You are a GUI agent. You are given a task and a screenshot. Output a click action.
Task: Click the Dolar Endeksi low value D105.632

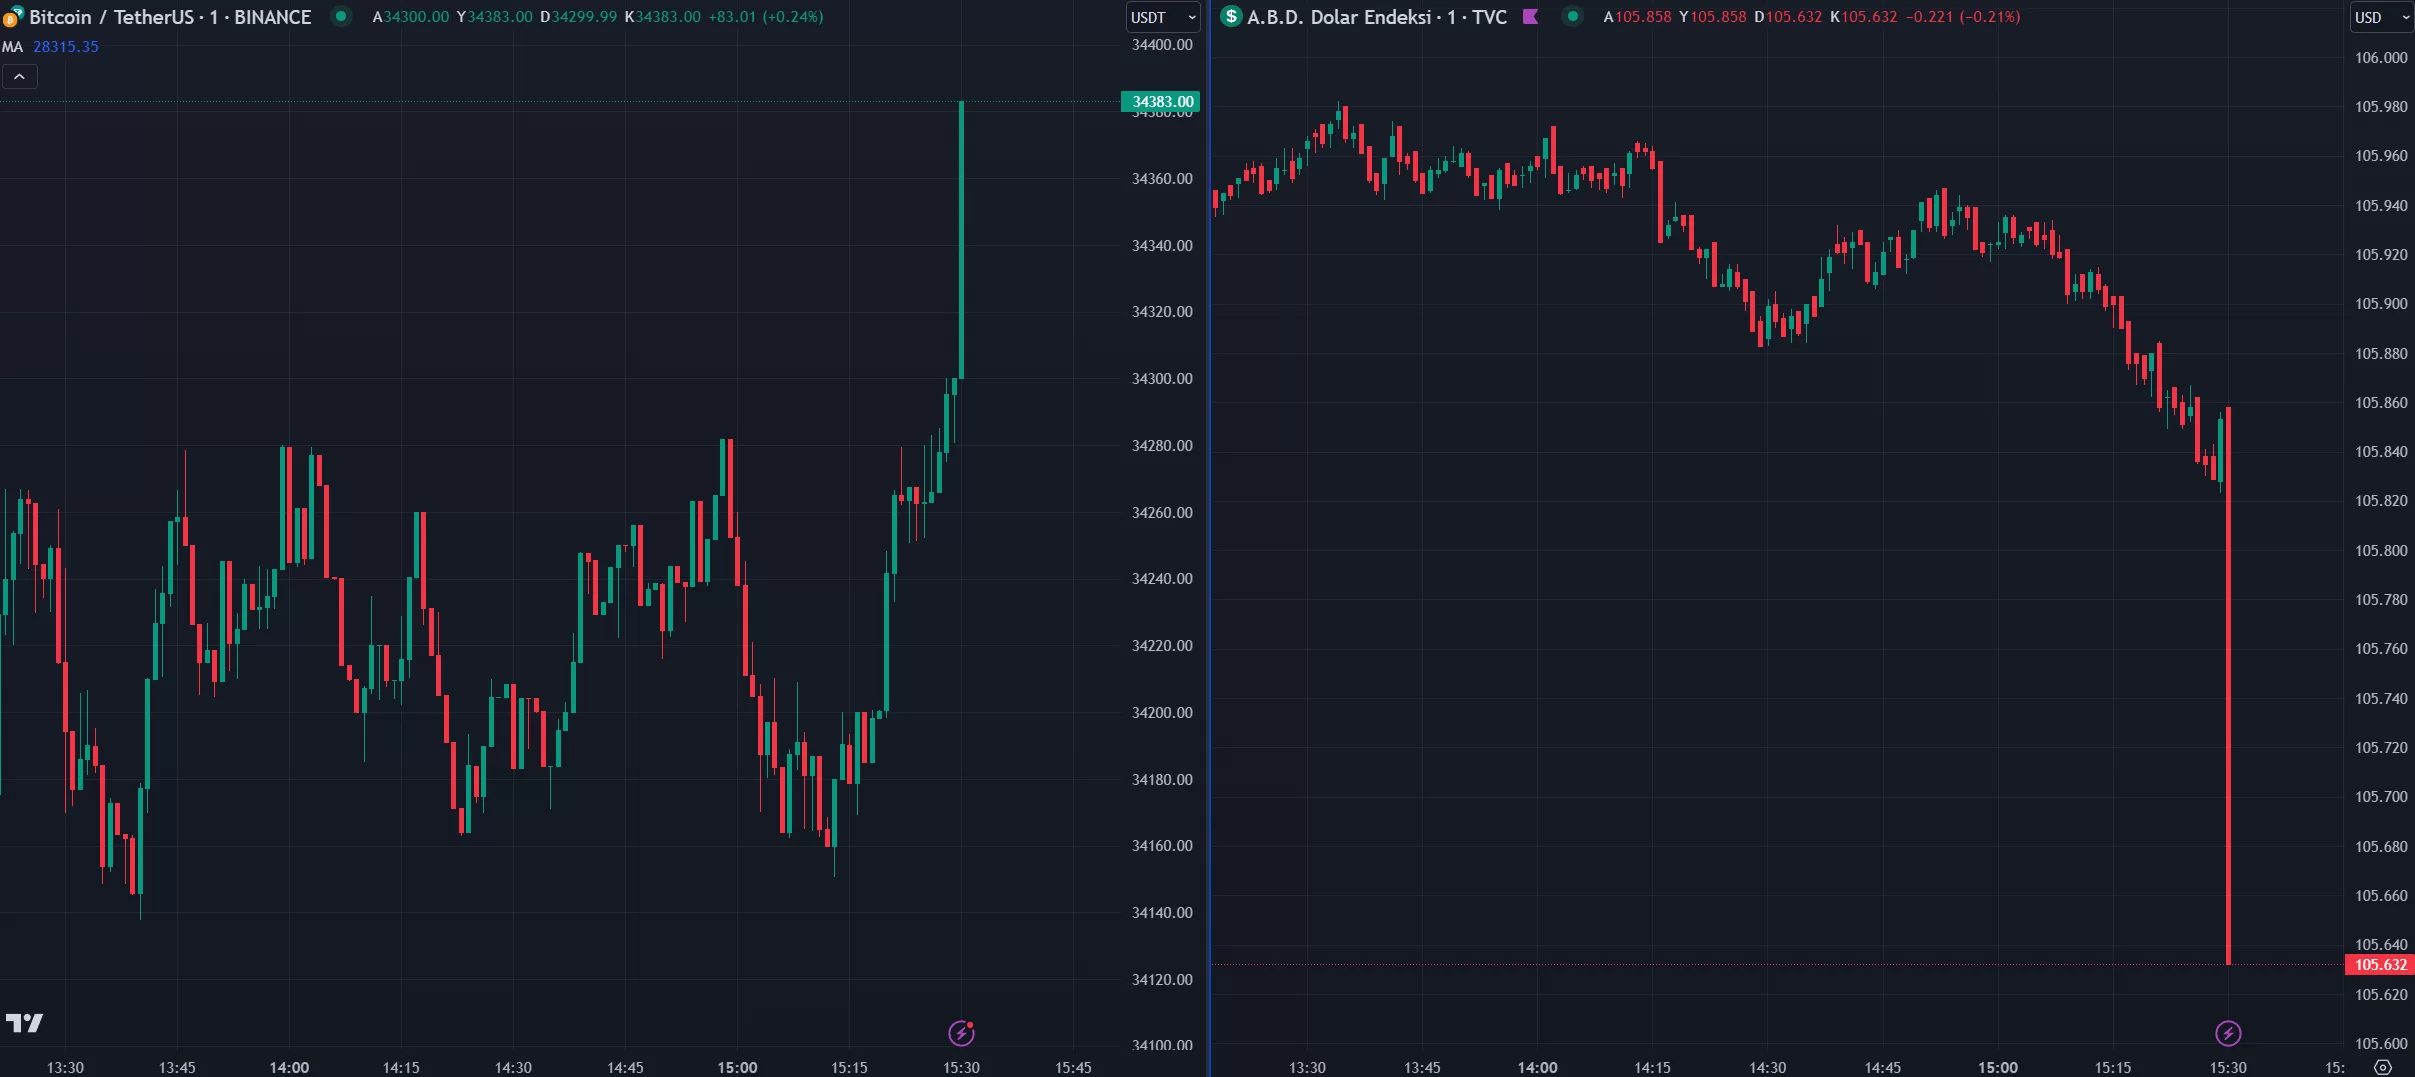[1788, 17]
